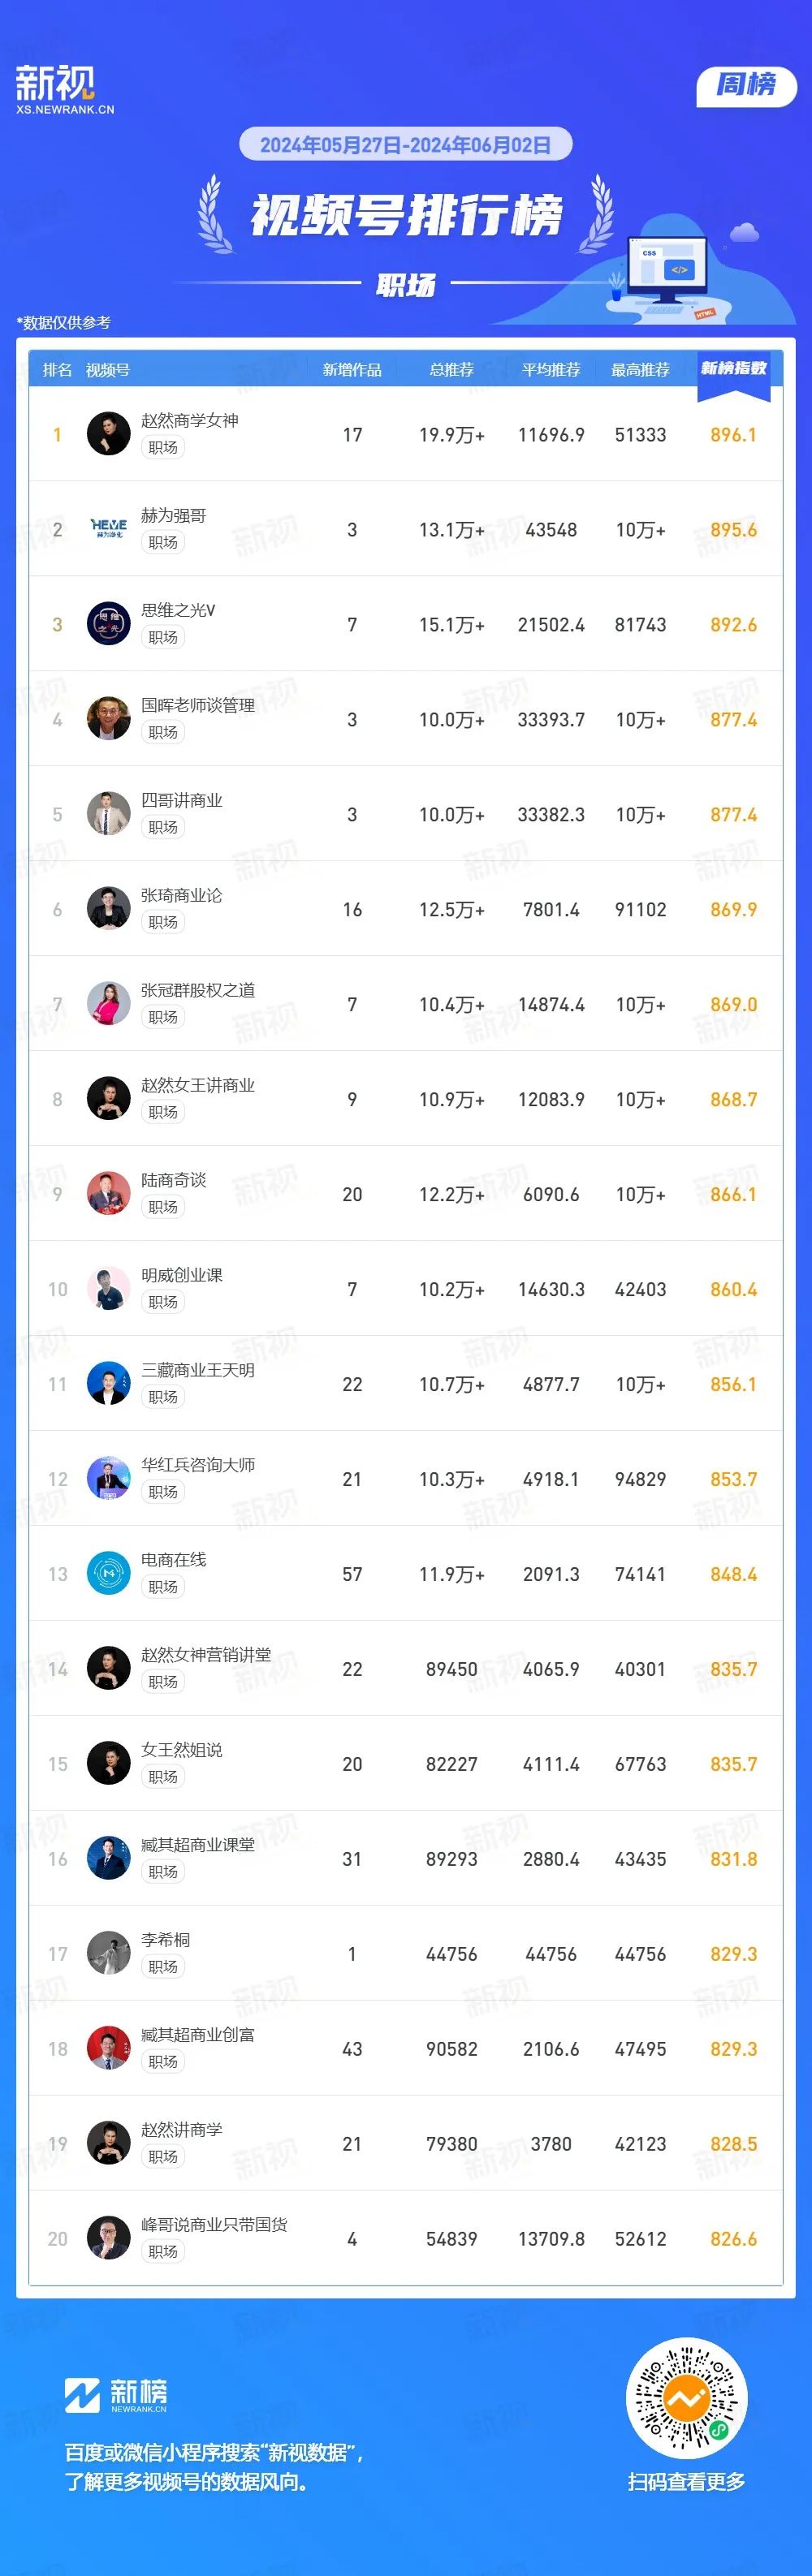
Task: Click the 扫码查看更多 text
Action: click(x=686, y=2482)
